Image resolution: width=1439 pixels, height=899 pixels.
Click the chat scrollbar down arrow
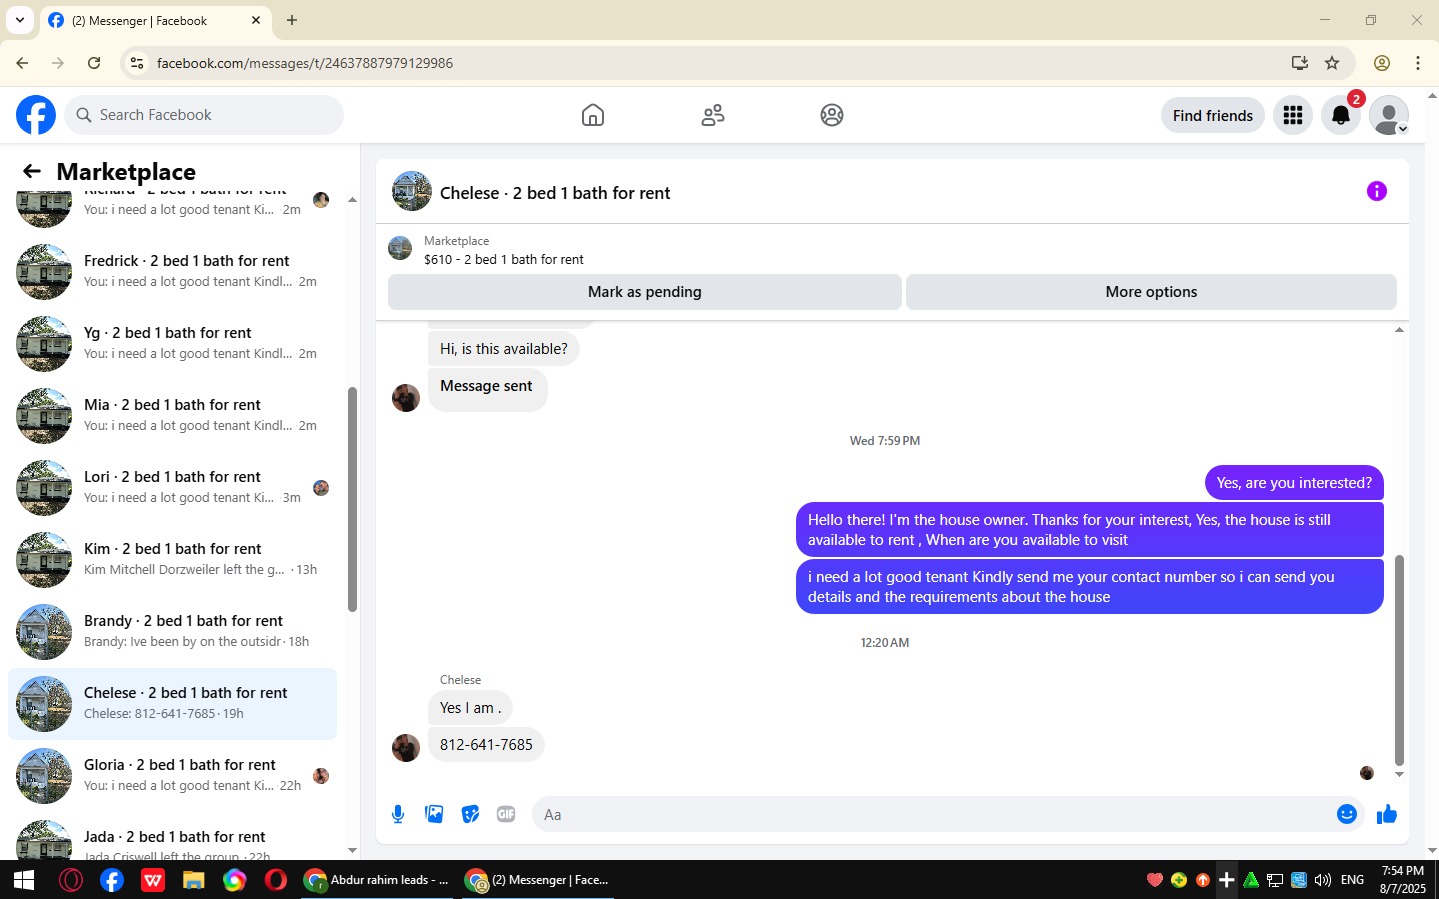click(x=1399, y=775)
